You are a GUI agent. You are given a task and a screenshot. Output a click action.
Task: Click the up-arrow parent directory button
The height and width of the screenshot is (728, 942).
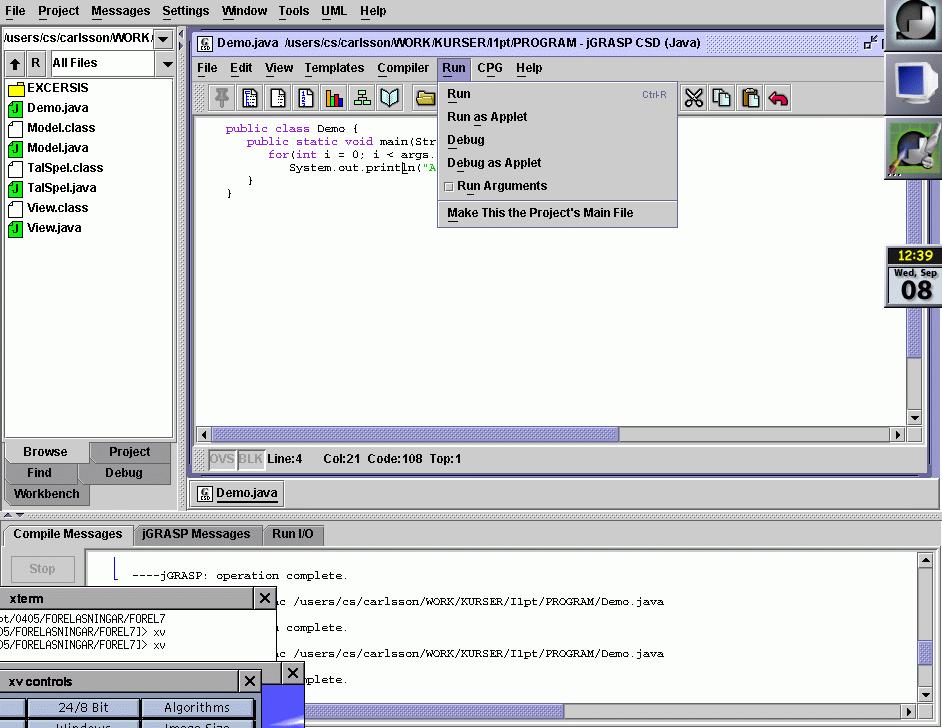[15, 63]
